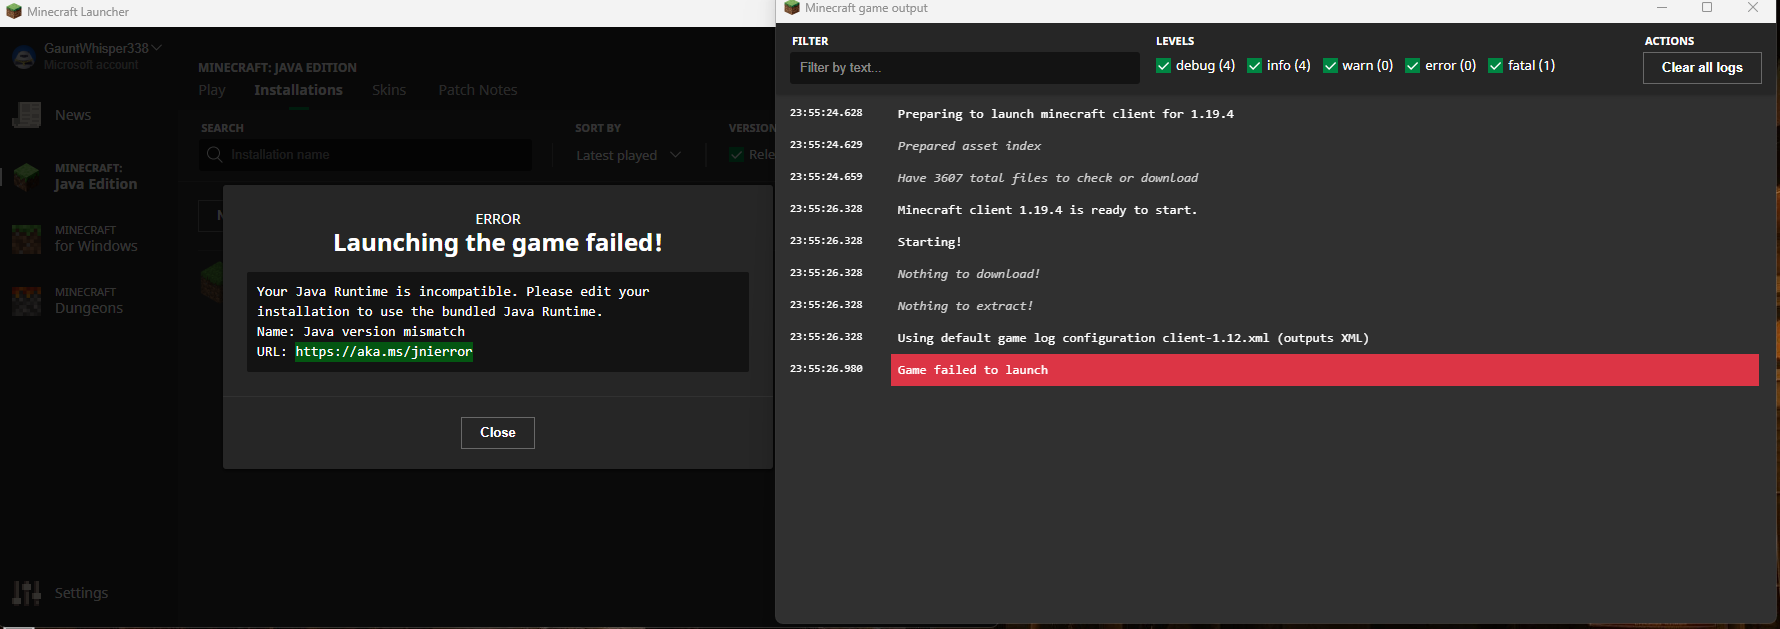The height and width of the screenshot is (629, 1780).
Task: Select Minecraft Java Edition in sidebar
Action: click(x=90, y=177)
